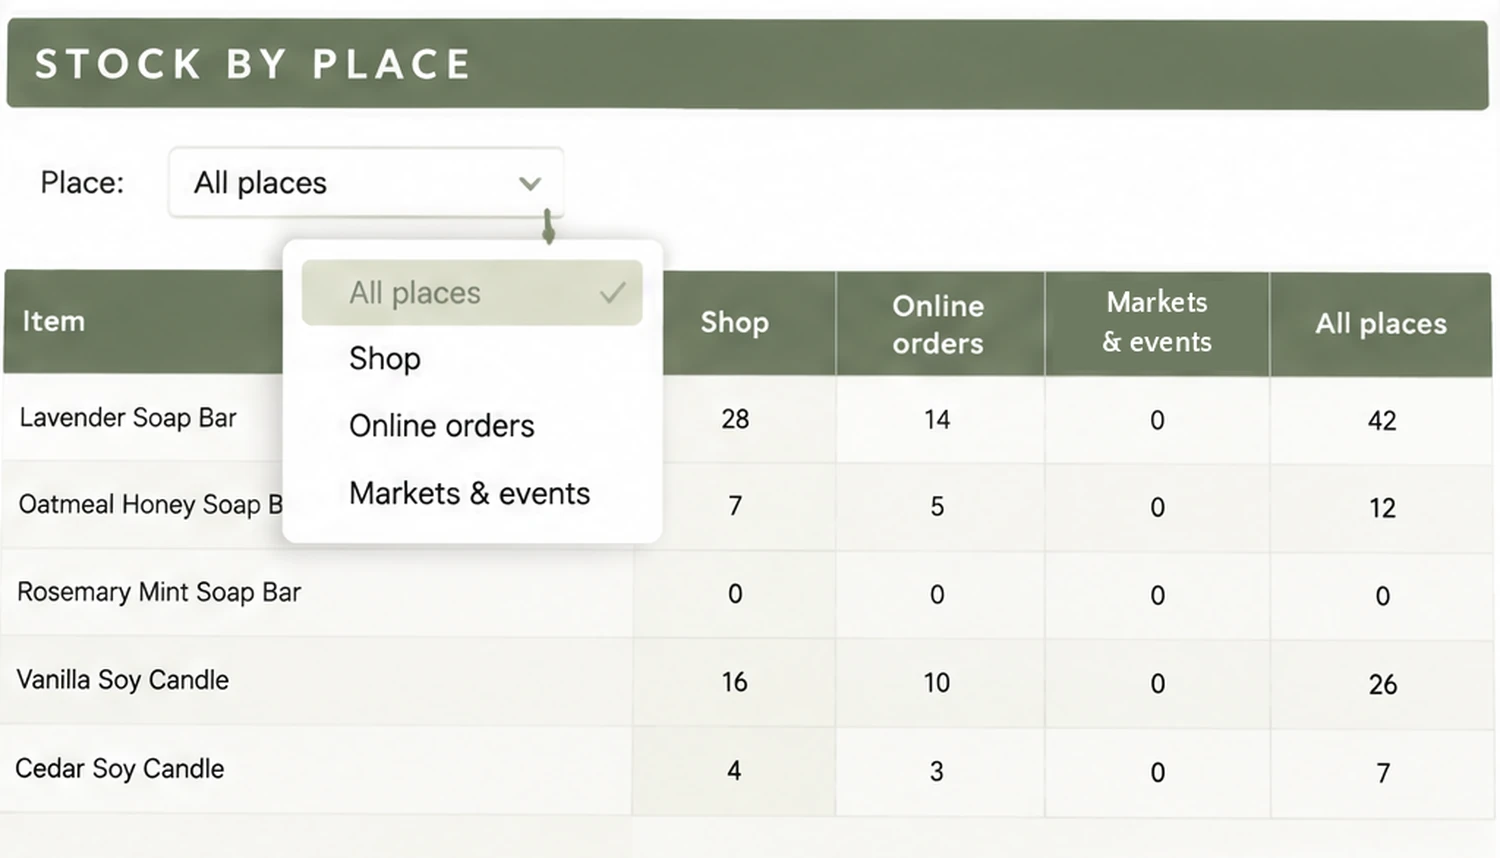Click Rosemary Mint Soap Bar Shop value 0
This screenshot has width=1500, height=858.
coord(735,594)
